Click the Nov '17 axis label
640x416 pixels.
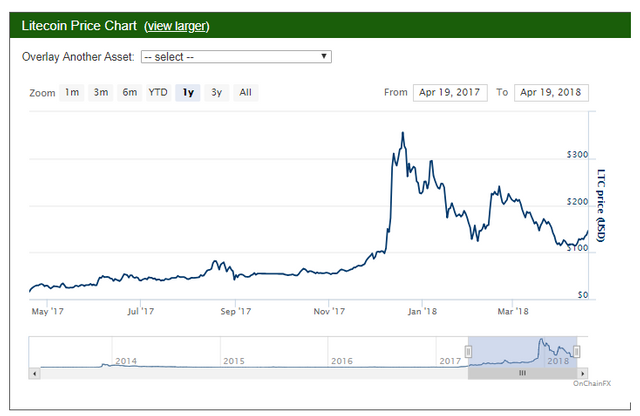(x=329, y=311)
